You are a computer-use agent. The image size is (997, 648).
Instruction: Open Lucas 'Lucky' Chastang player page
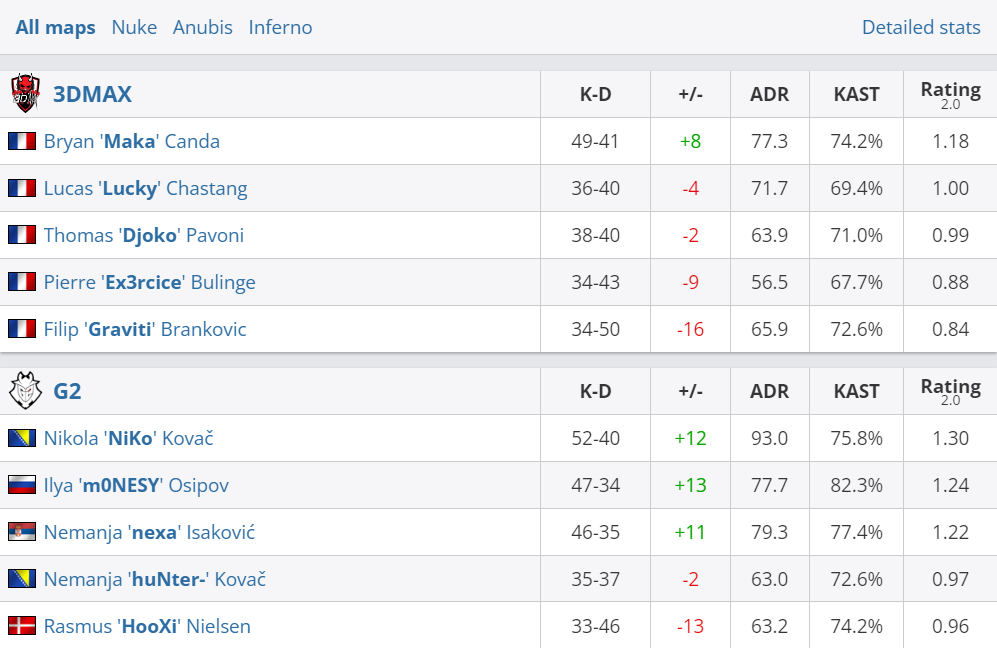(x=145, y=188)
